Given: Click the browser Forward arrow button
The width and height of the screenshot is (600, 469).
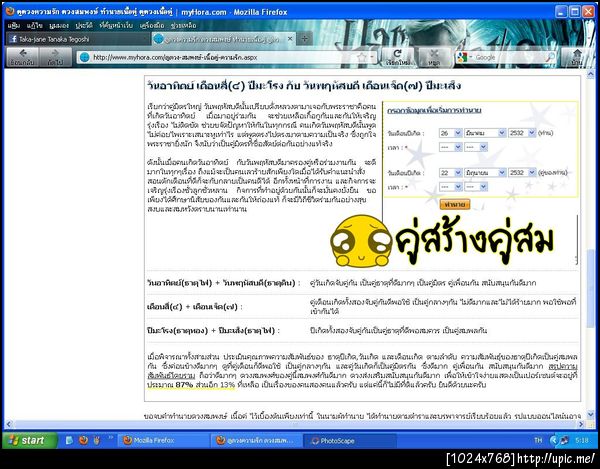Looking at the screenshot, I should click(55, 57).
